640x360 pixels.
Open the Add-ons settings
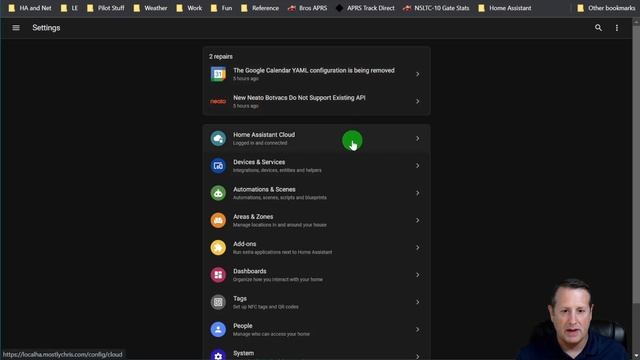(316, 248)
